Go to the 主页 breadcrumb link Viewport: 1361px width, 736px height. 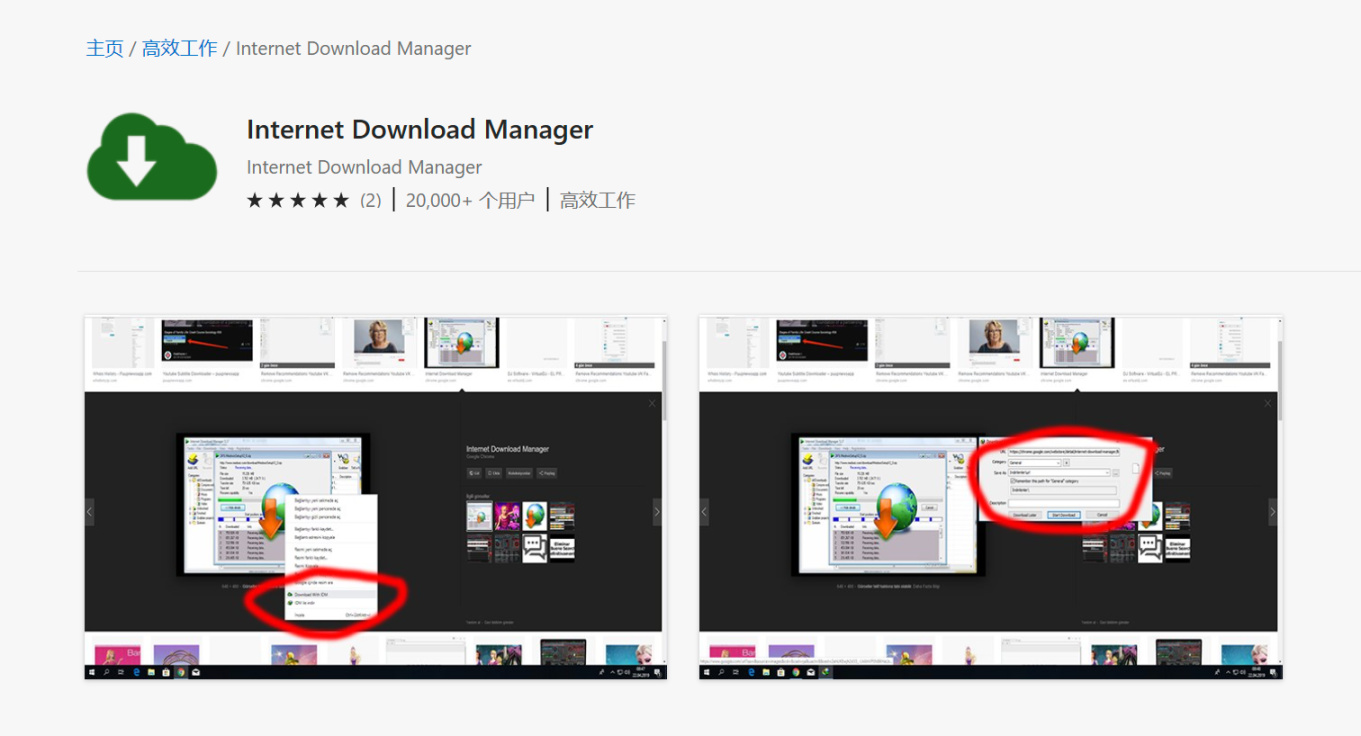105,48
